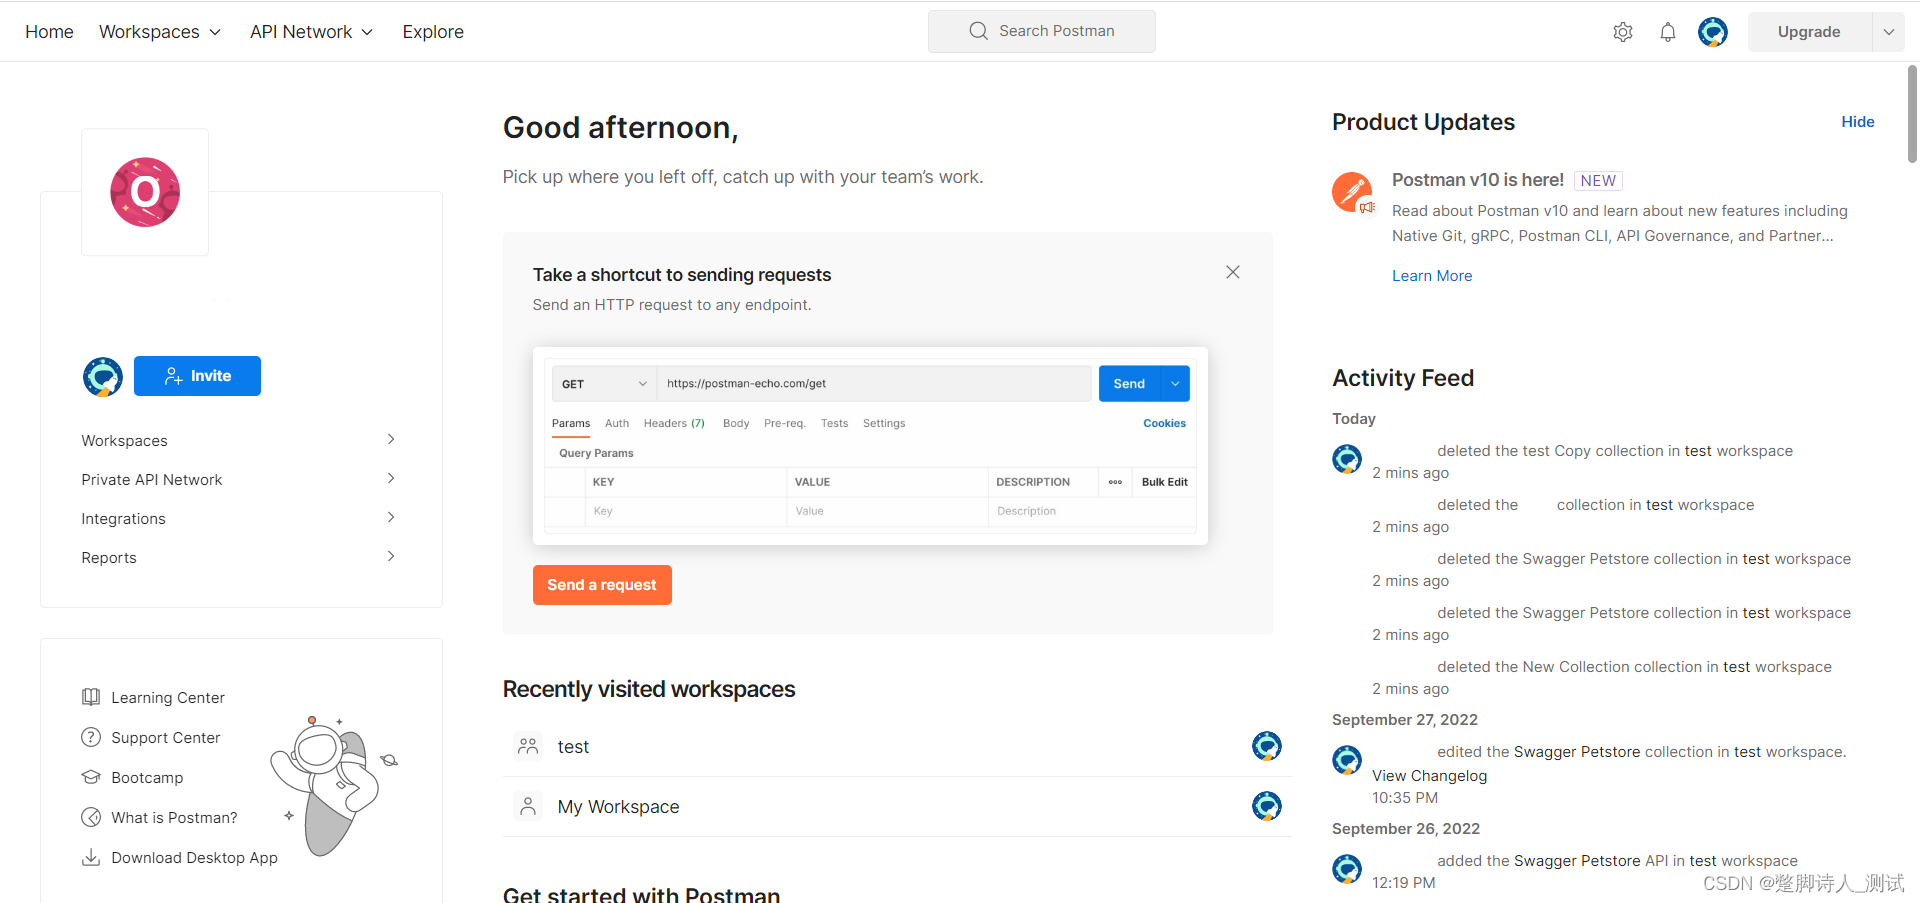Viewport: 1920px width, 903px height.
Task: Click the Search Postman input field
Action: [x=1057, y=31]
